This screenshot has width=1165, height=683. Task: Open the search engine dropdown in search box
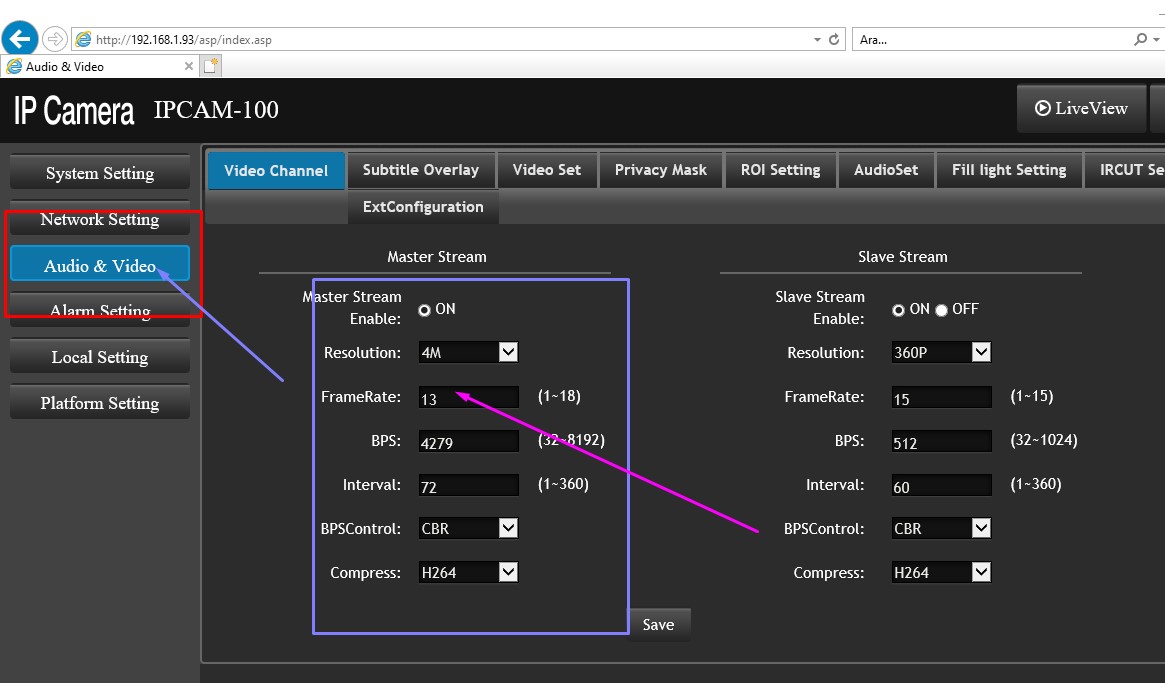point(1156,38)
